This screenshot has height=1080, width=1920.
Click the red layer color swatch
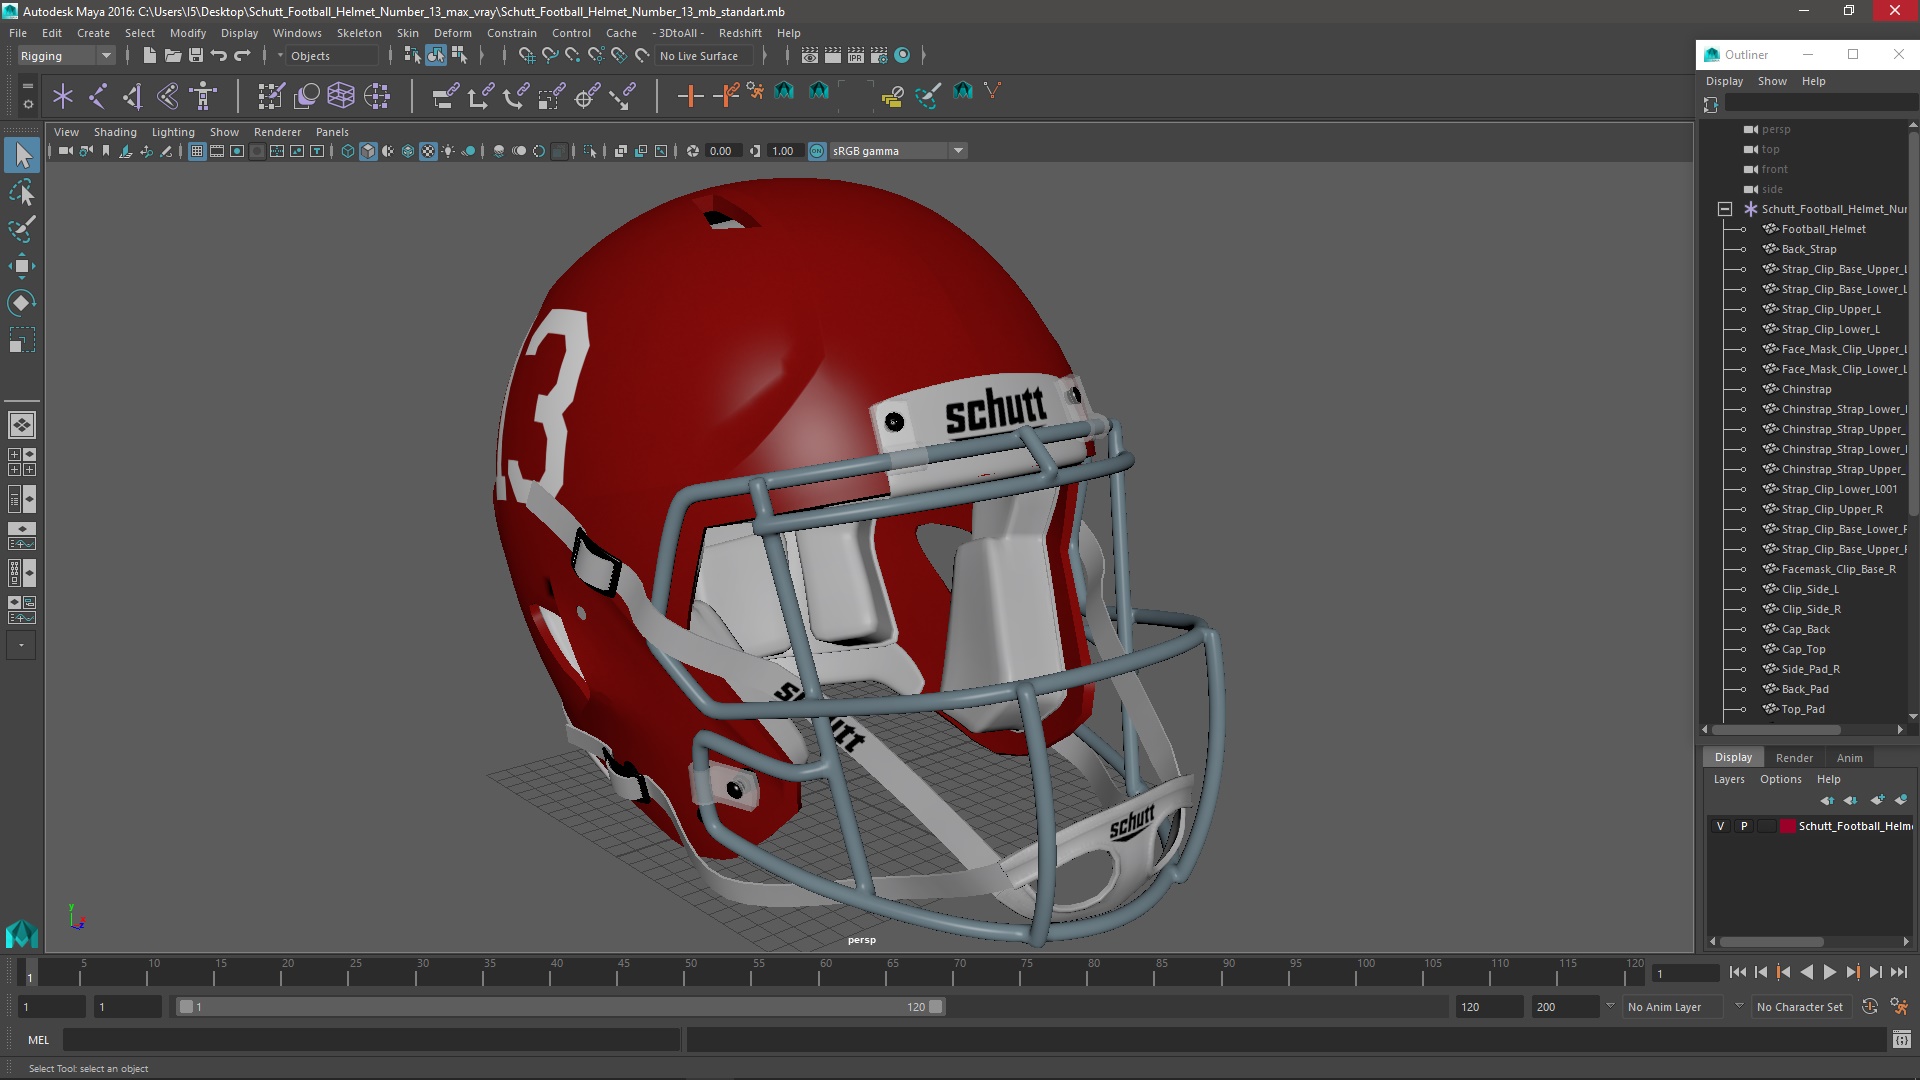pos(1787,826)
